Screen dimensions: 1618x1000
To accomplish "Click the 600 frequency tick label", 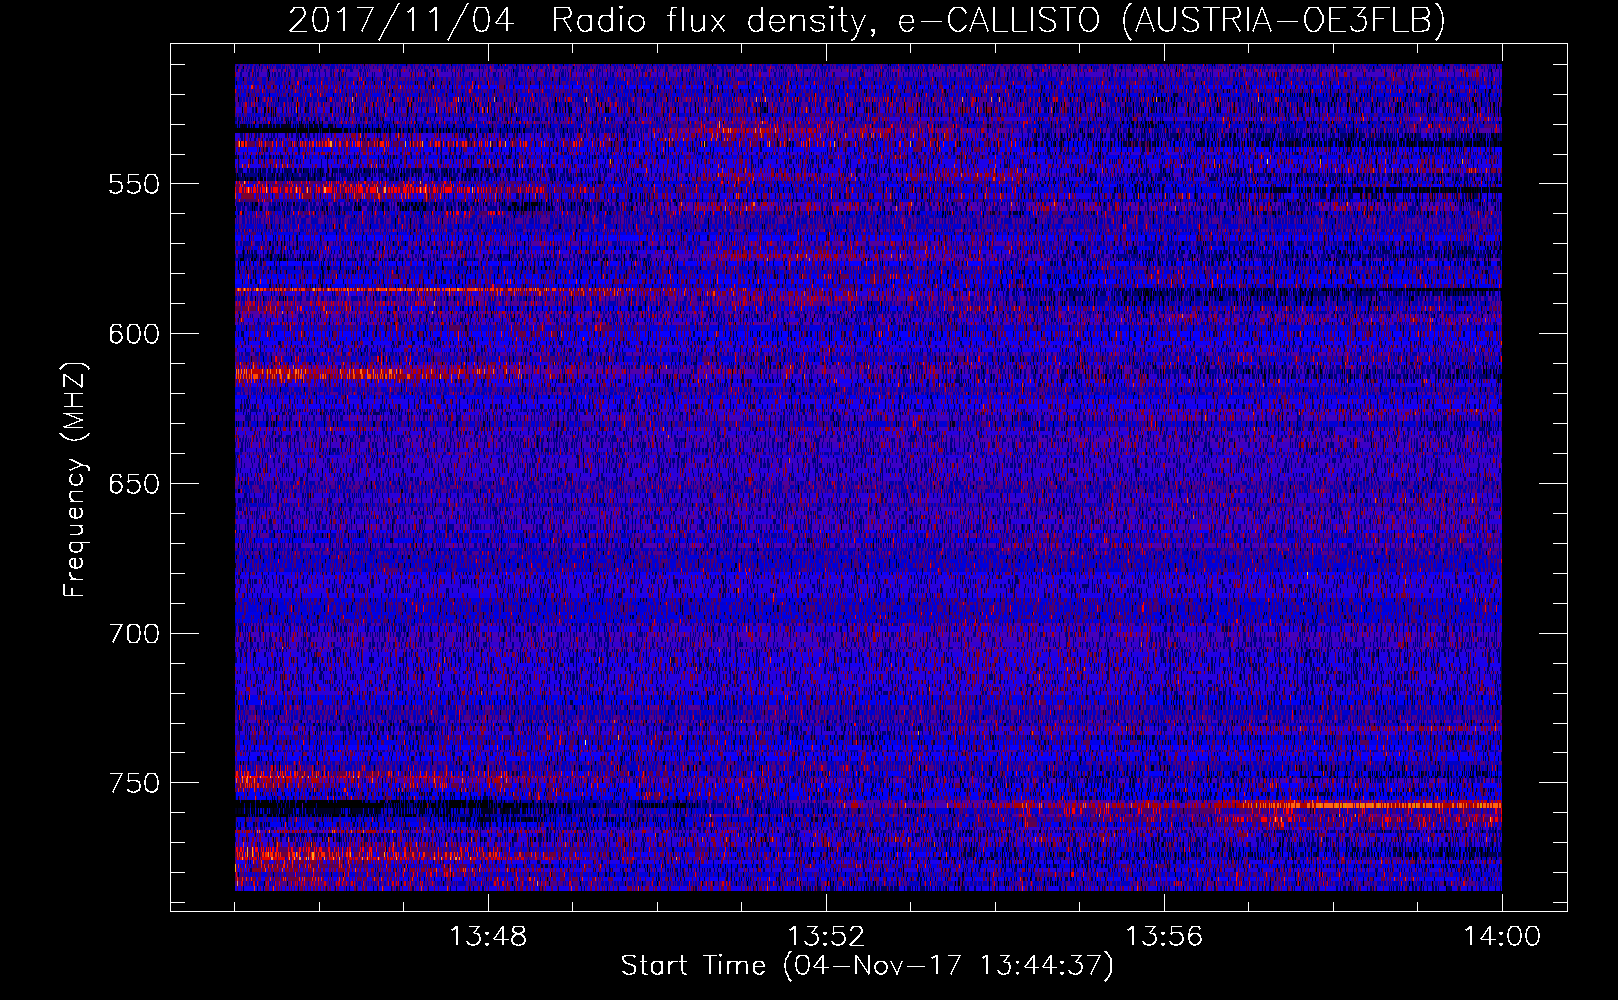I will tap(134, 334).
